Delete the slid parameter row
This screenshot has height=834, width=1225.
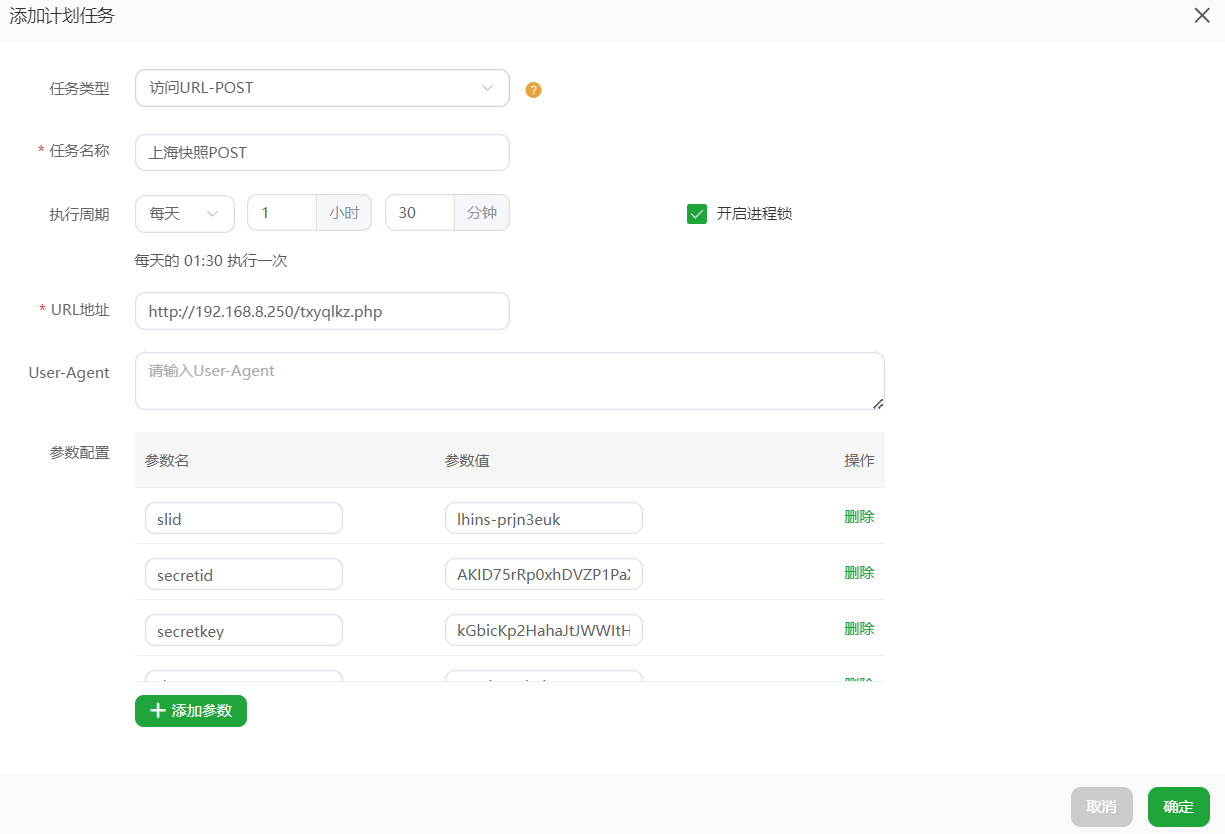point(859,517)
